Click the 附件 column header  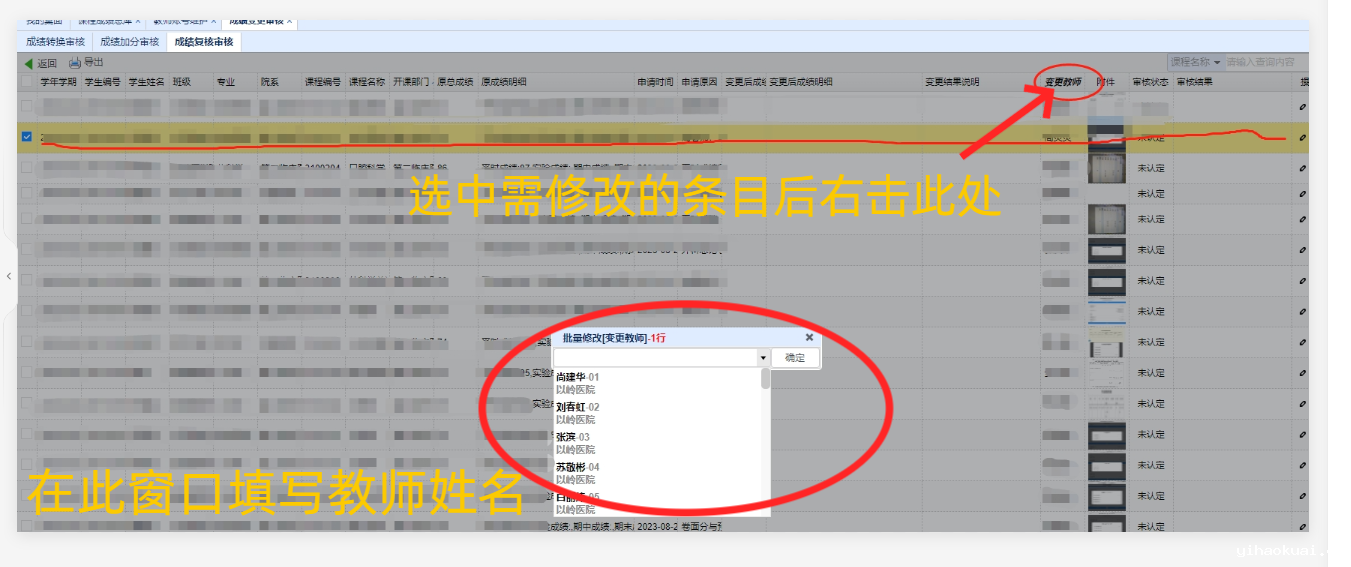[1107, 82]
